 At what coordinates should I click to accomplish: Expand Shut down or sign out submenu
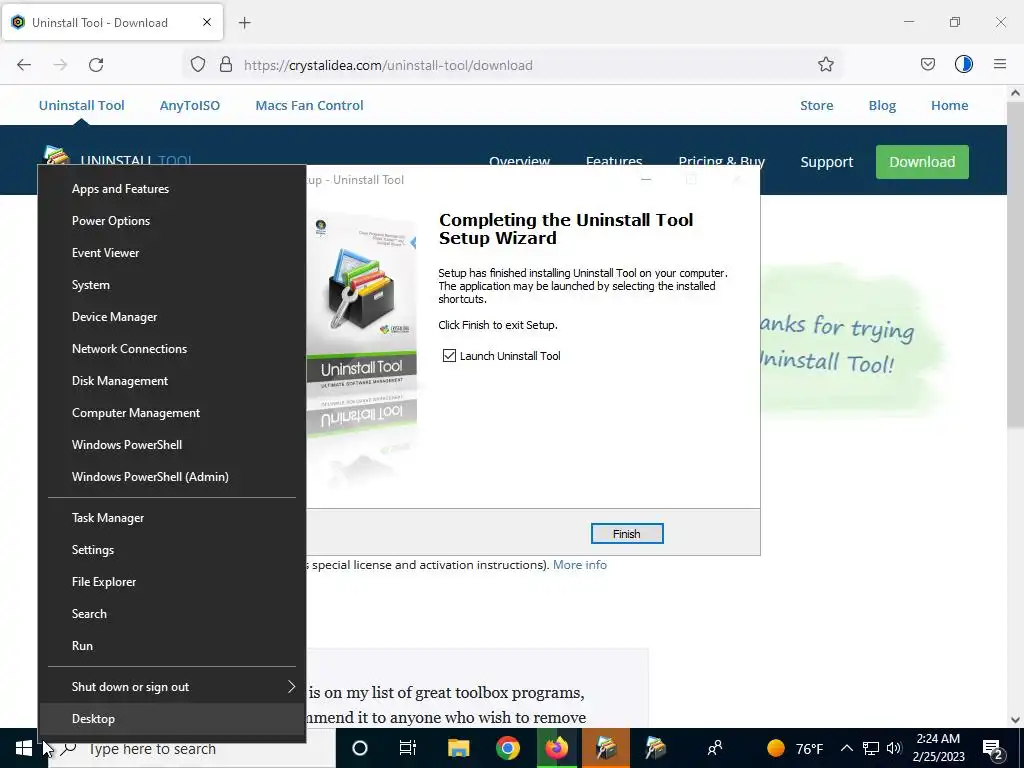172,687
